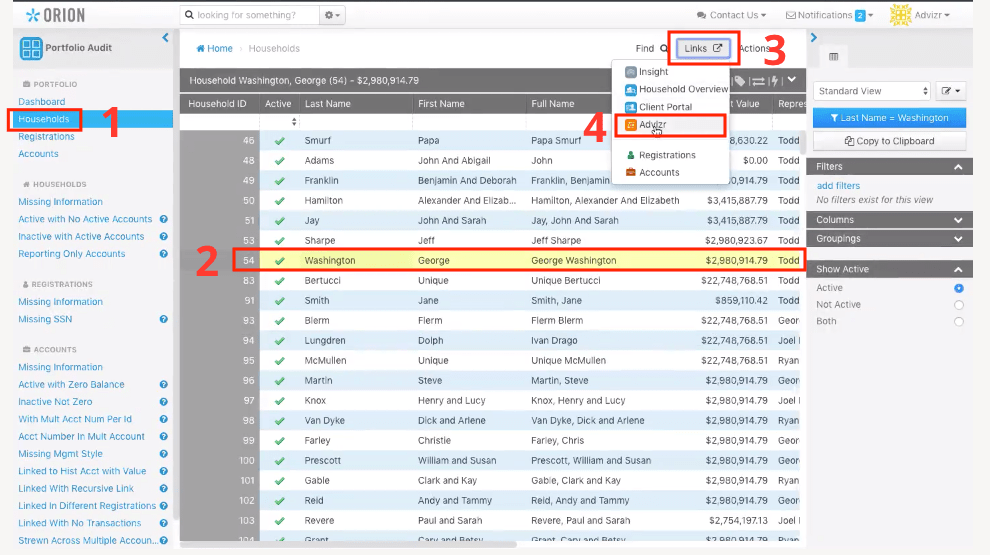Viewport: 990px width, 555px height.
Task: Select the Both radio button
Action: click(x=958, y=321)
